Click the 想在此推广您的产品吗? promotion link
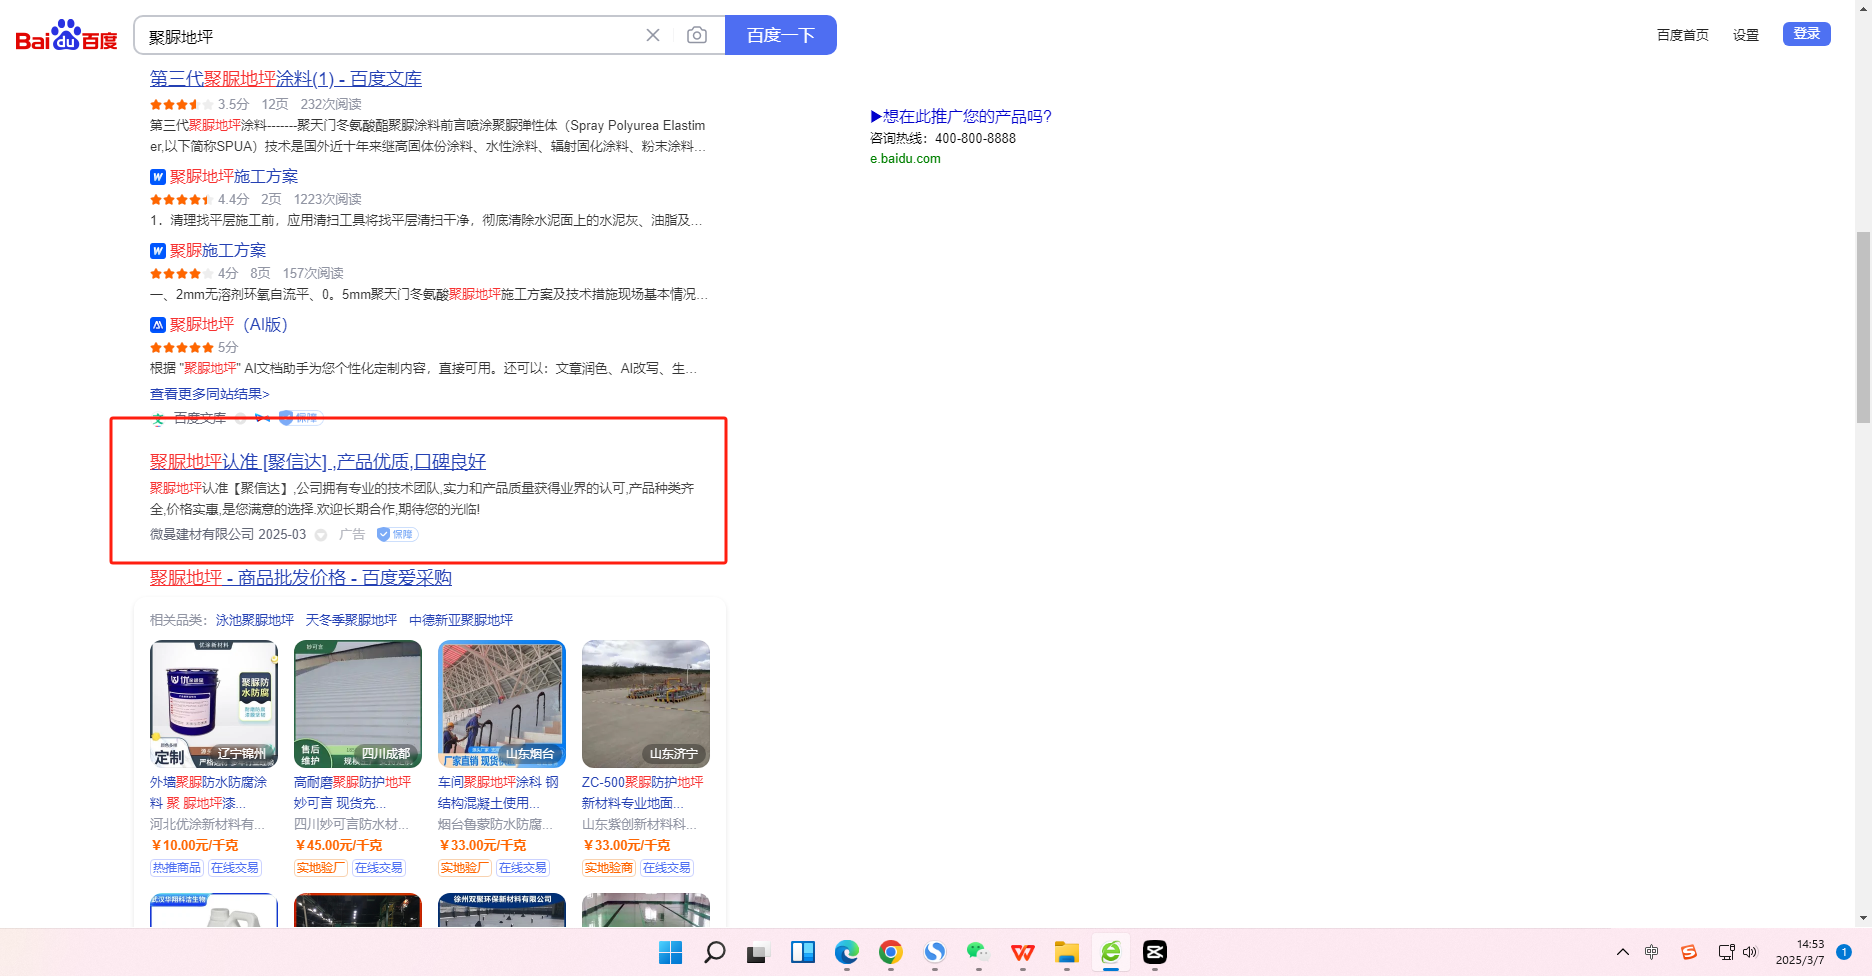This screenshot has height=976, width=1872. click(961, 117)
